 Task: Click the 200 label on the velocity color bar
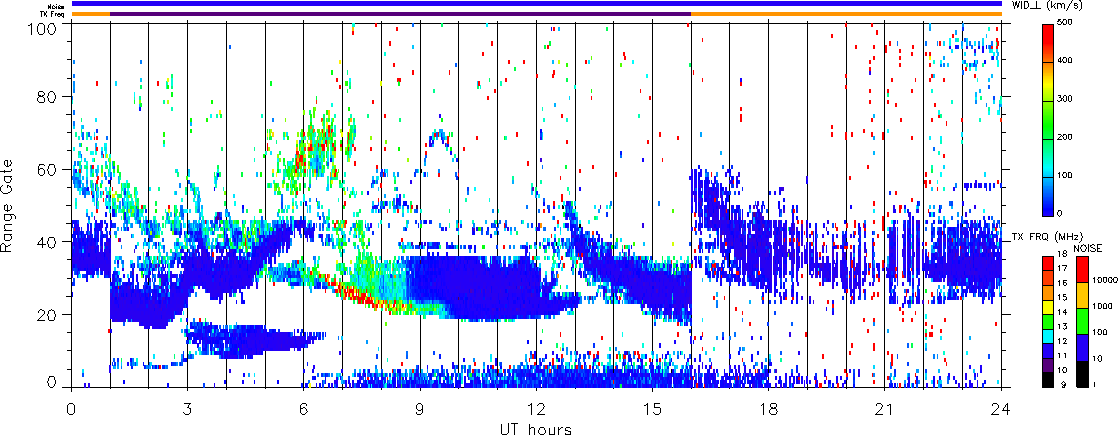1067,139
